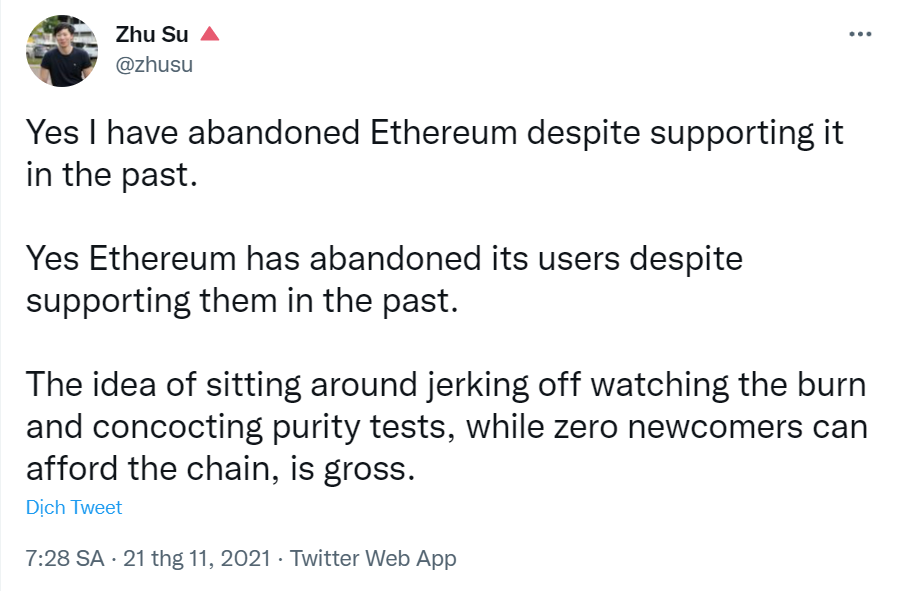Click the Dịch Tweet translate link

(x=74, y=508)
